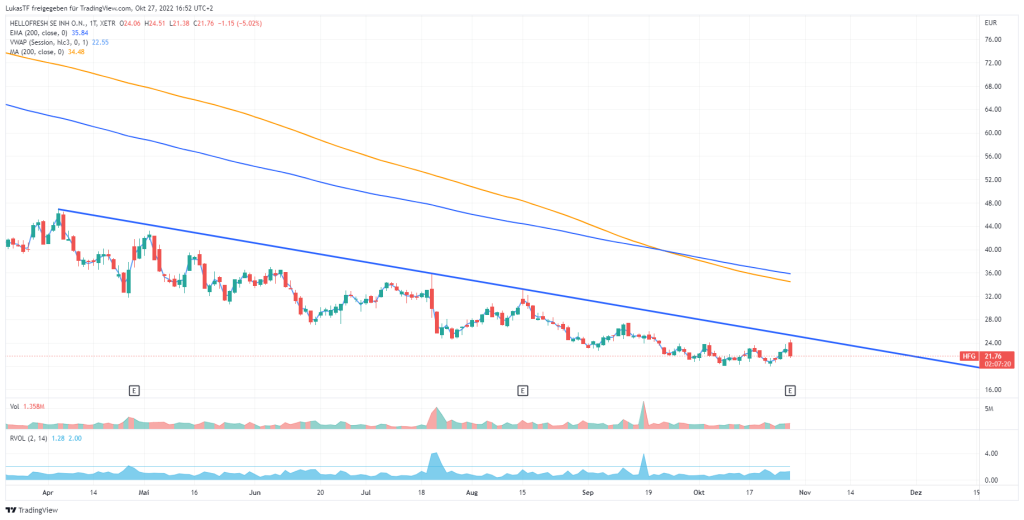Click the earnings E marker near November
The image size is (1024, 520).
pos(790,389)
